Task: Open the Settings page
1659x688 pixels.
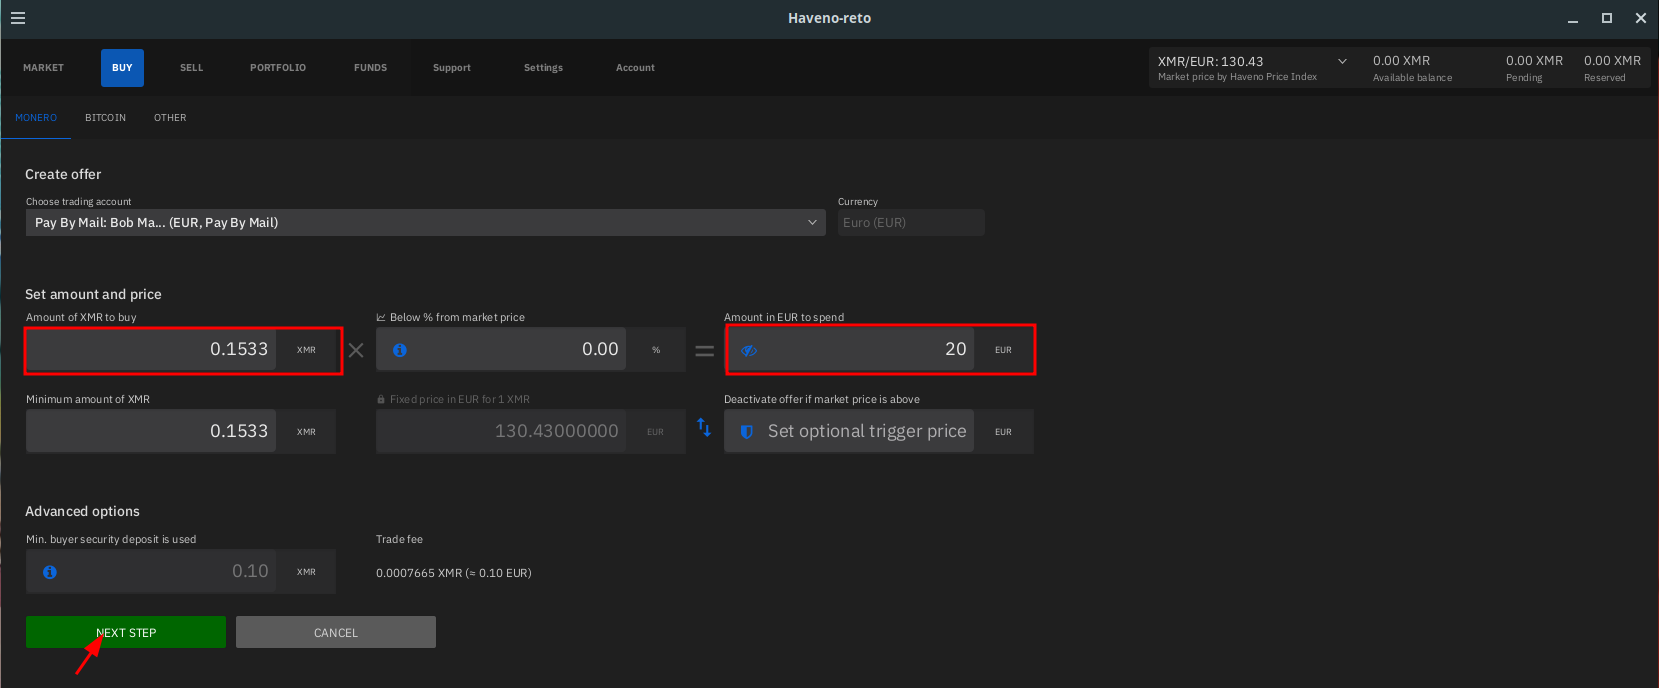Action: point(543,68)
